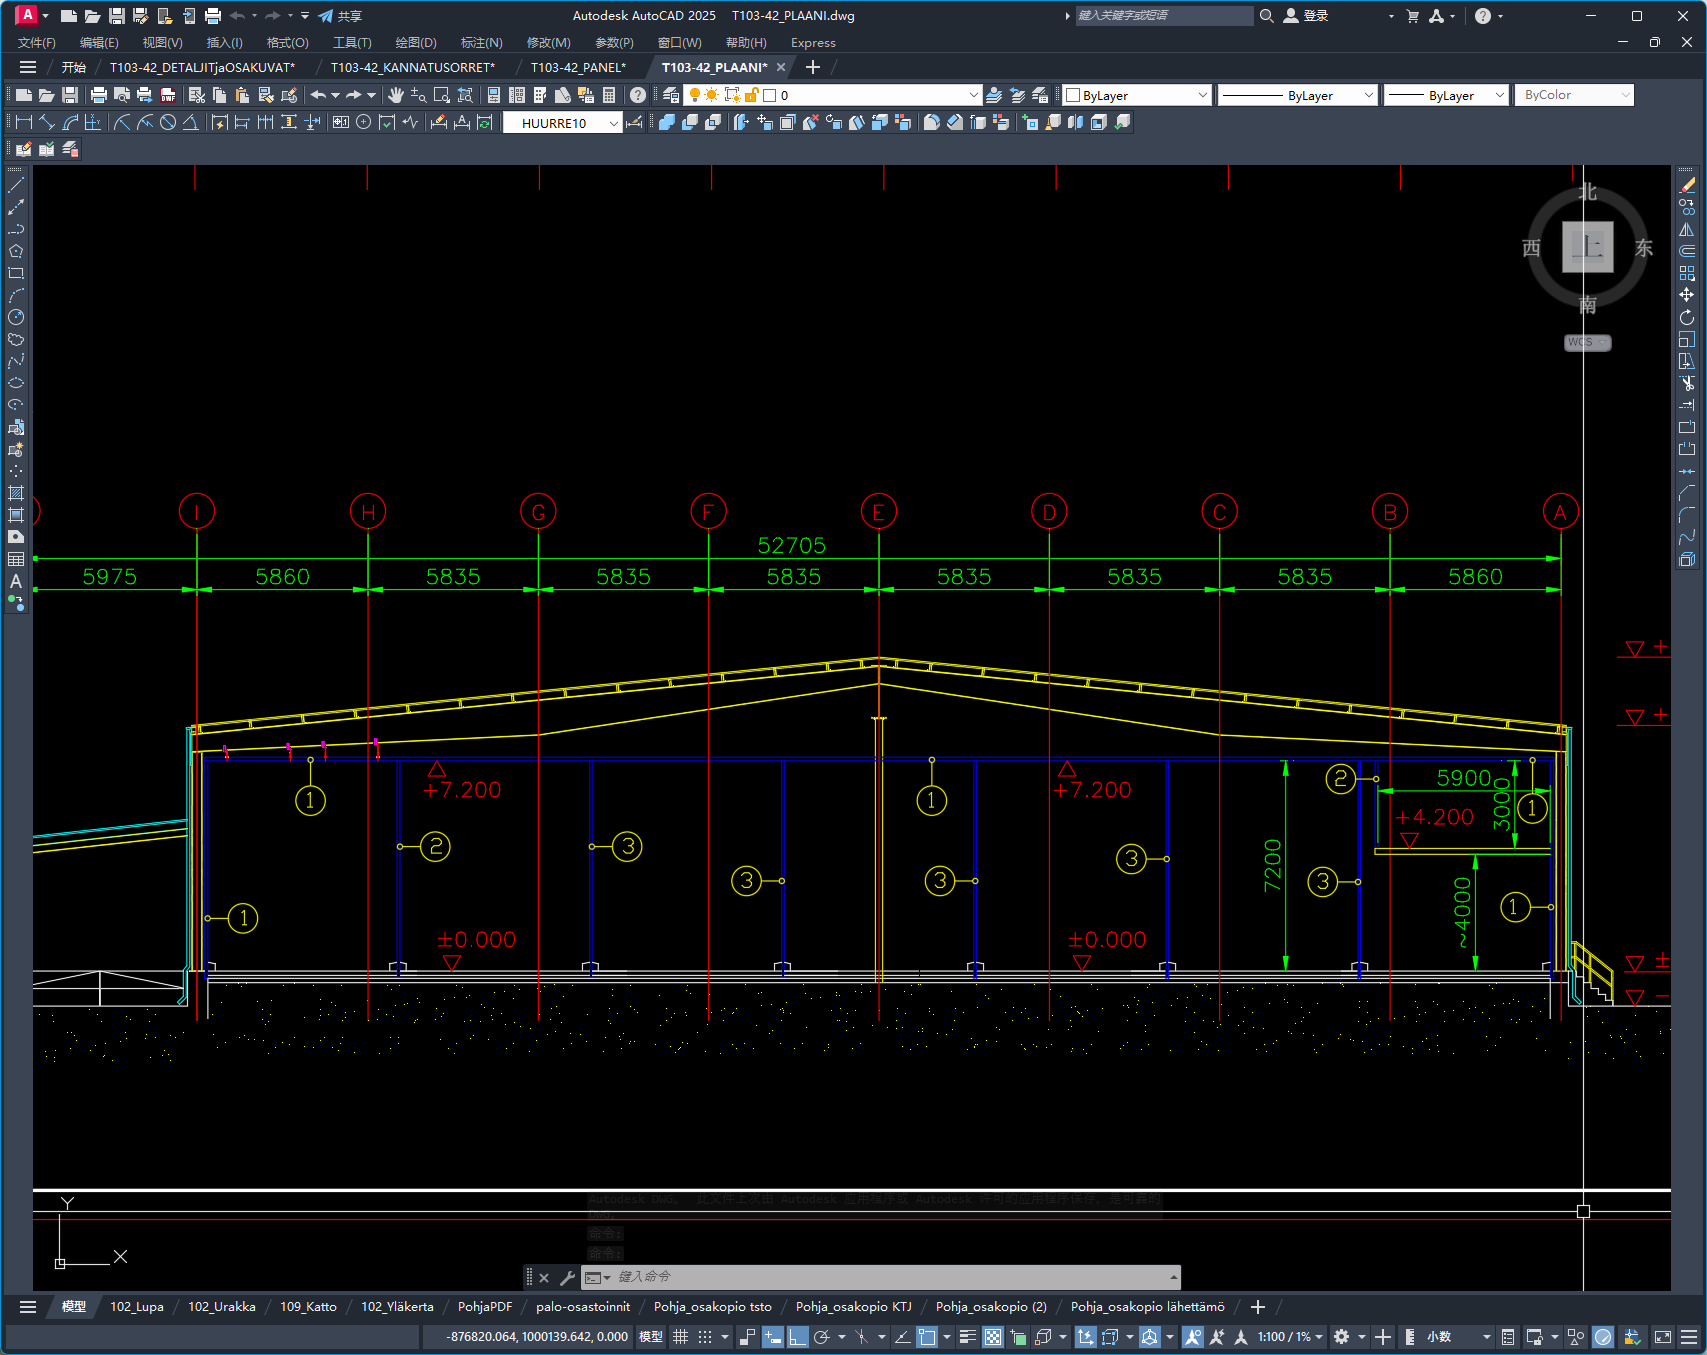Click in the command line input field

click(890, 1277)
